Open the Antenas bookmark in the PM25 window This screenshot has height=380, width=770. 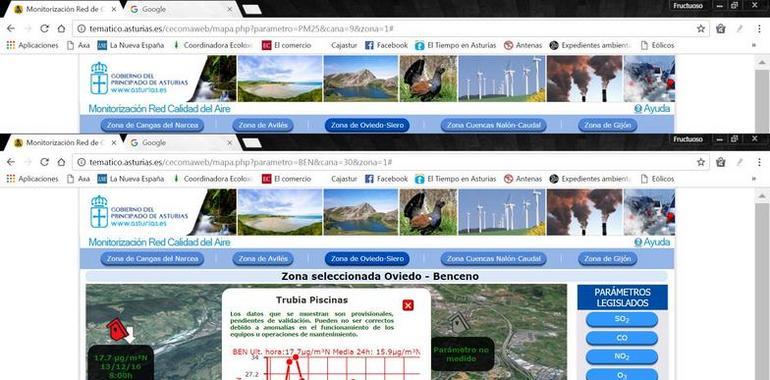point(523,45)
